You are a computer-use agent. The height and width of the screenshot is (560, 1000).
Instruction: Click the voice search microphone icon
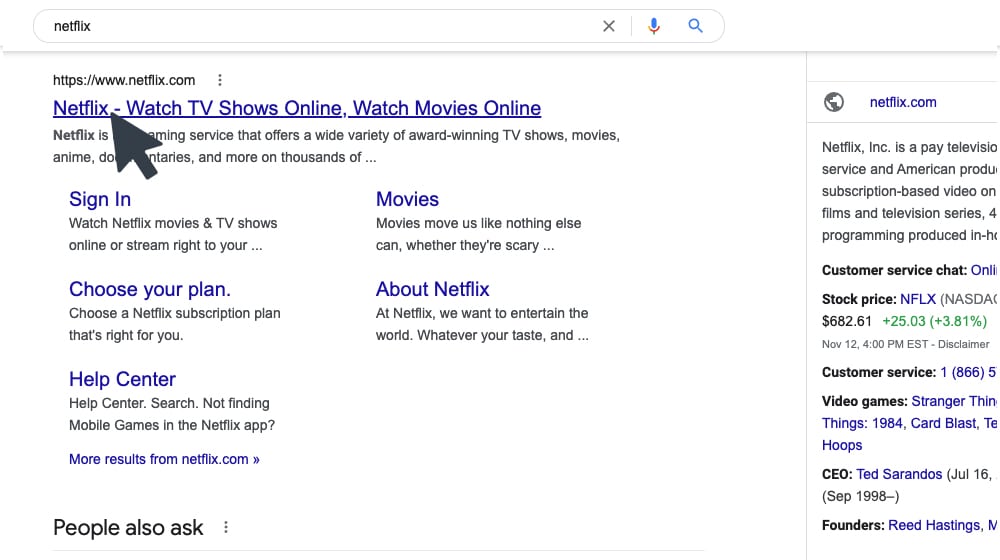pyautogui.click(x=654, y=26)
